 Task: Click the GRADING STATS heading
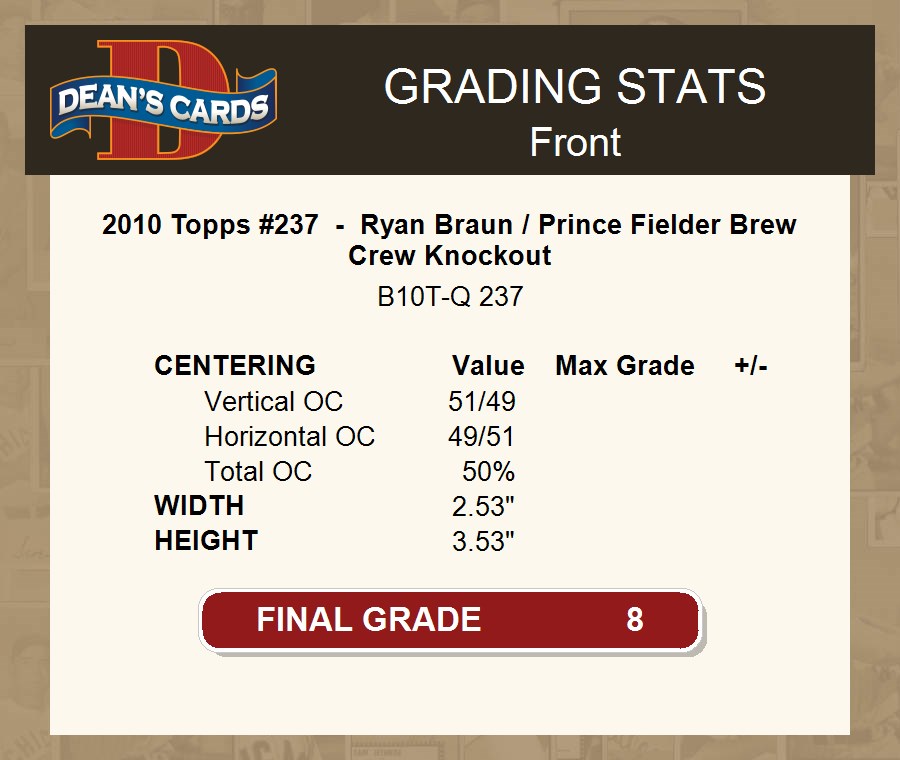point(575,87)
